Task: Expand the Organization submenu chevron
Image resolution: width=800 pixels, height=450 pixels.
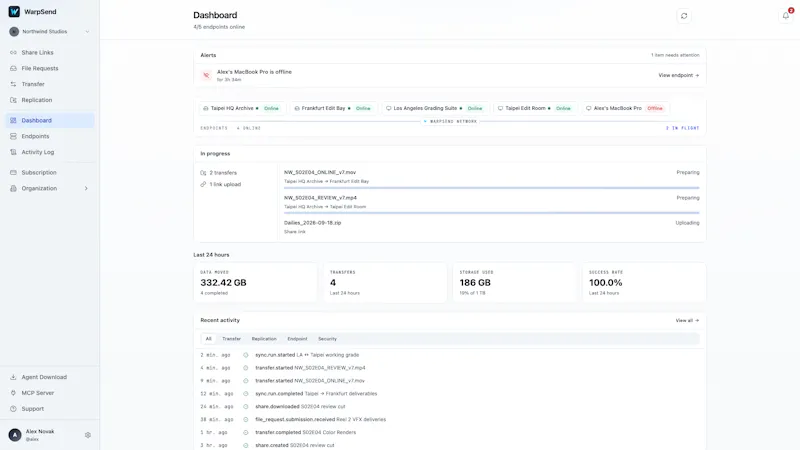Action: click(x=86, y=188)
